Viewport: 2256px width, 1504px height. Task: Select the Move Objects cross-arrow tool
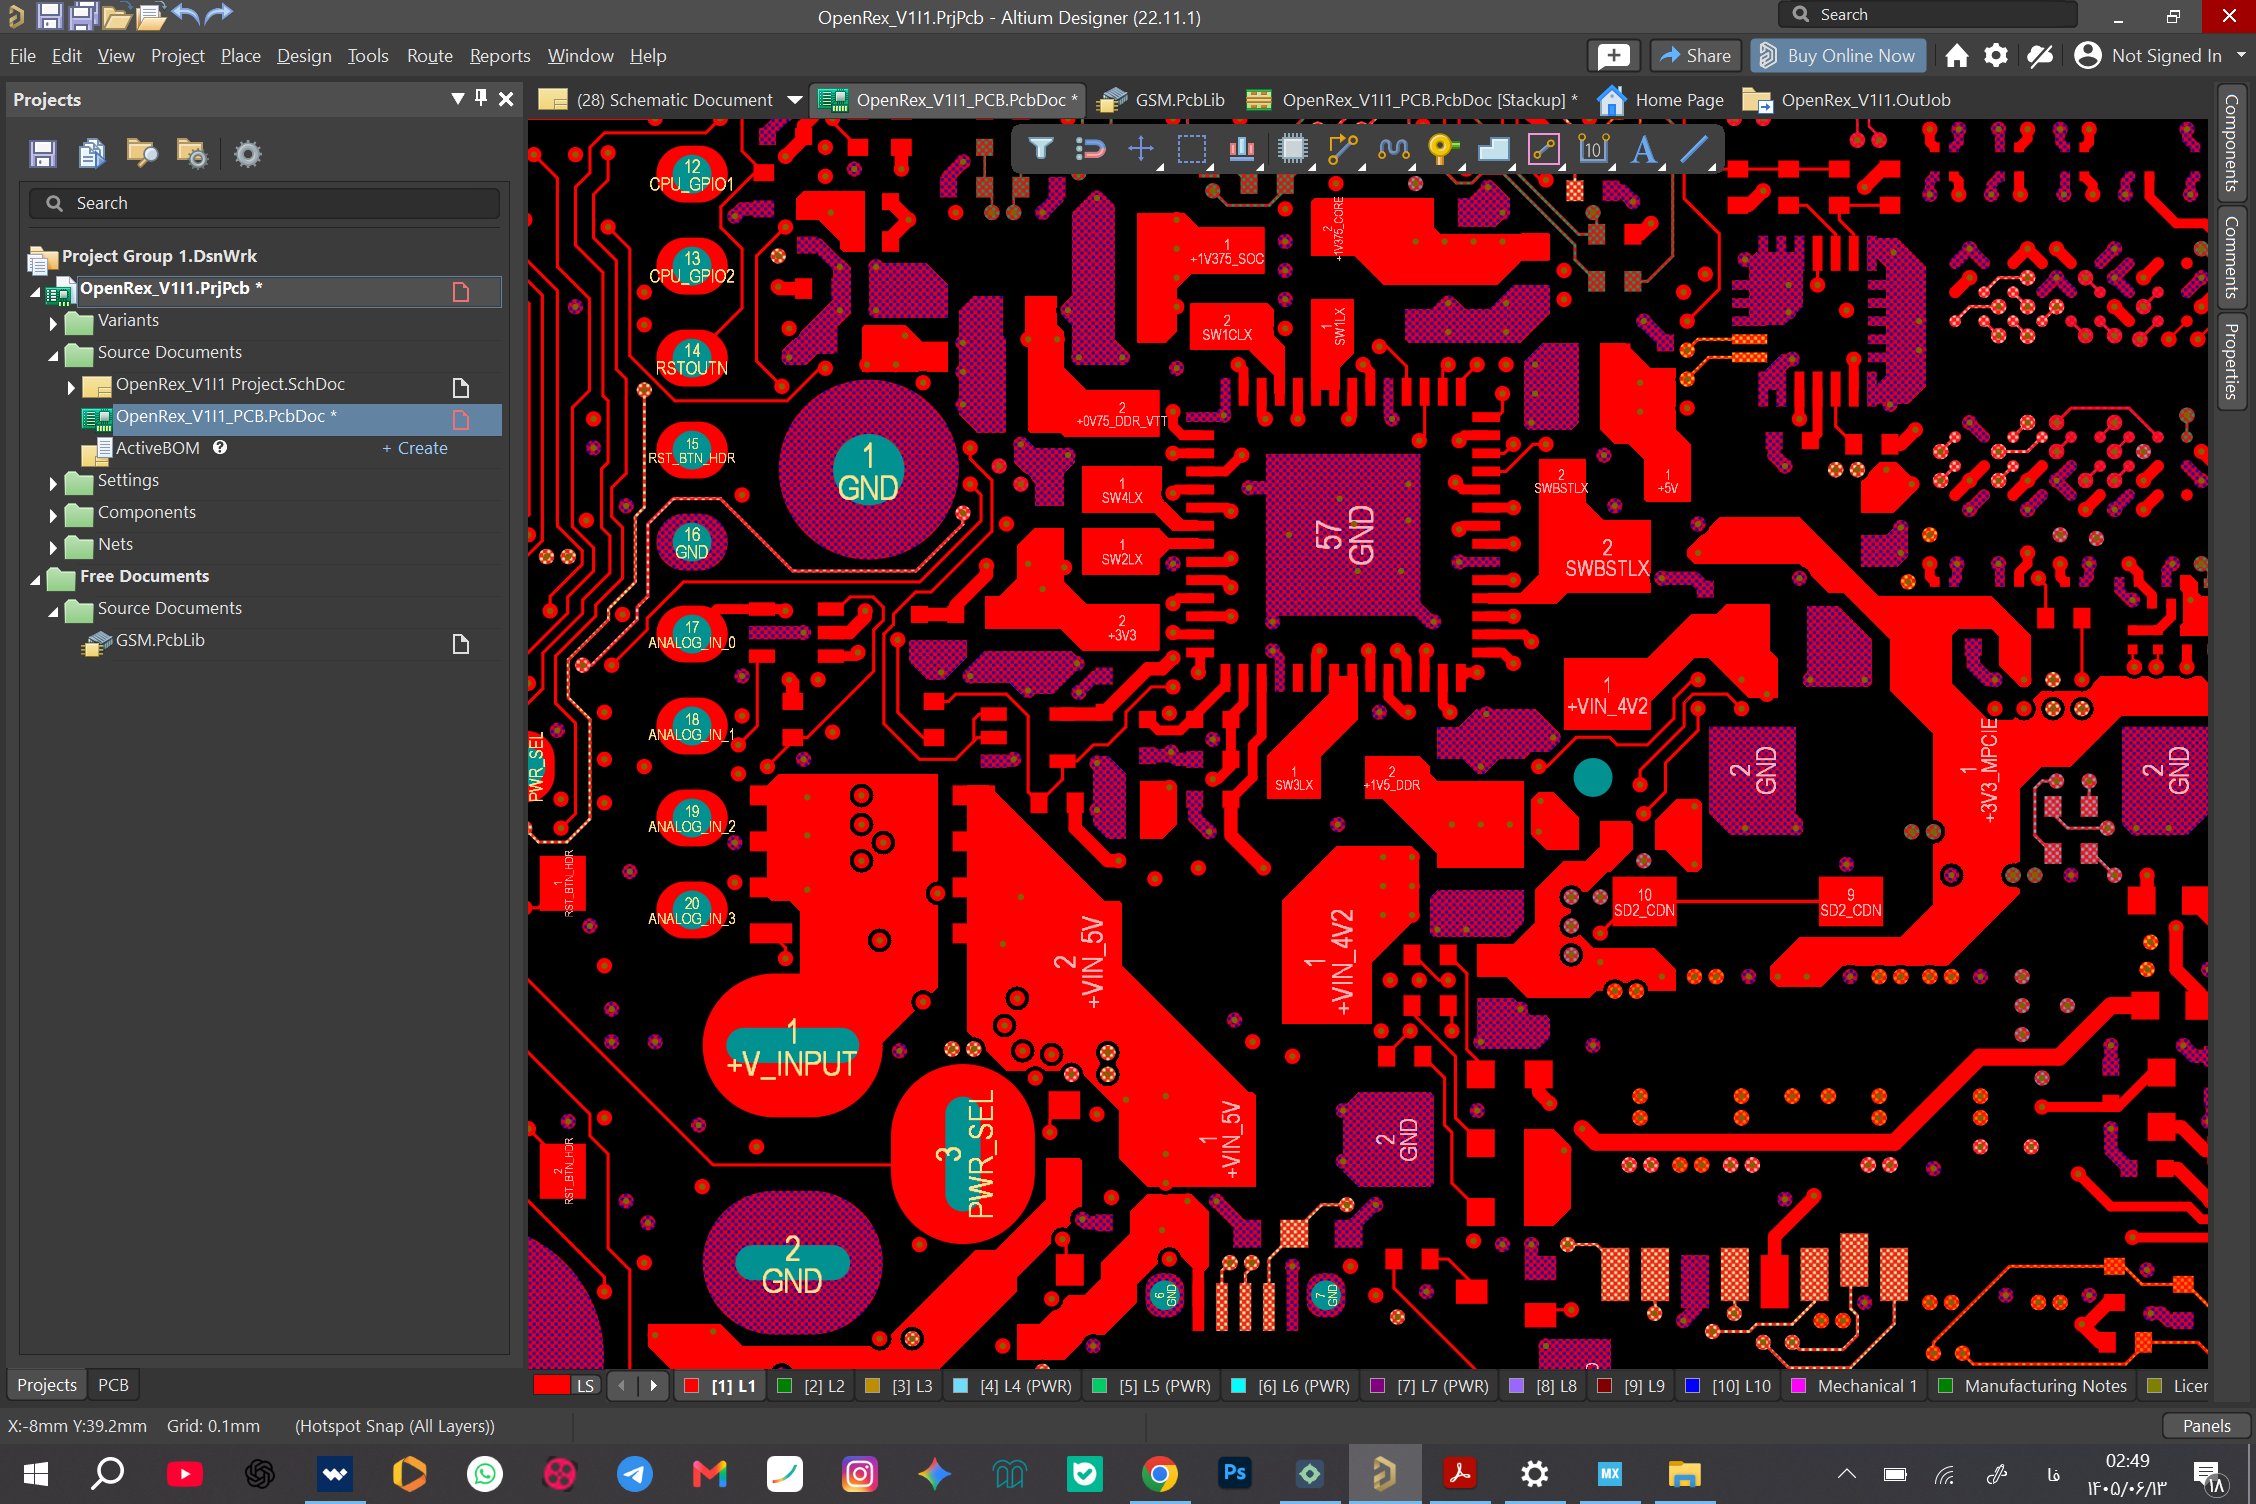pyautogui.click(x=1141, y=149)
